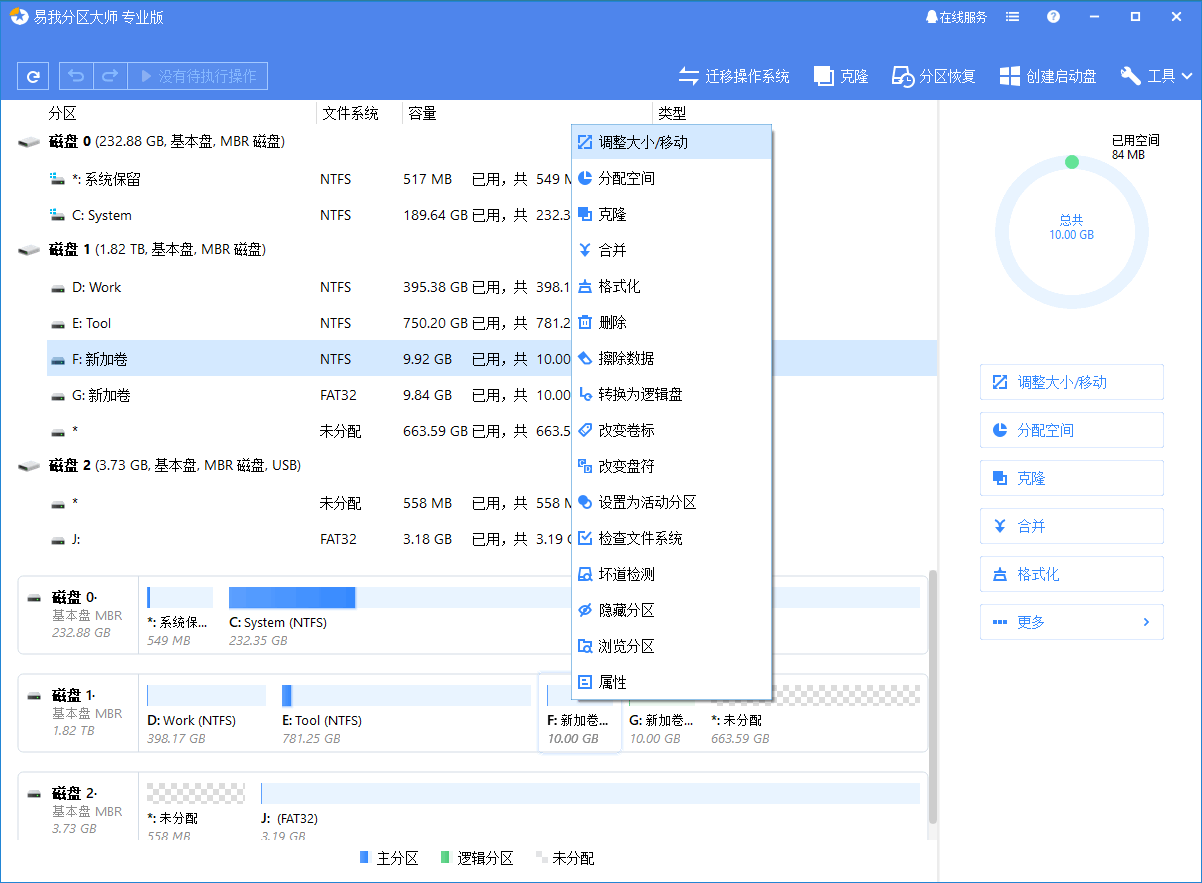The height and width of the screenshot is (883, 1202).
Task: Click the Clone (克隆) button in the side panel
Action: pyautogui.click(x=1071, y=478)
